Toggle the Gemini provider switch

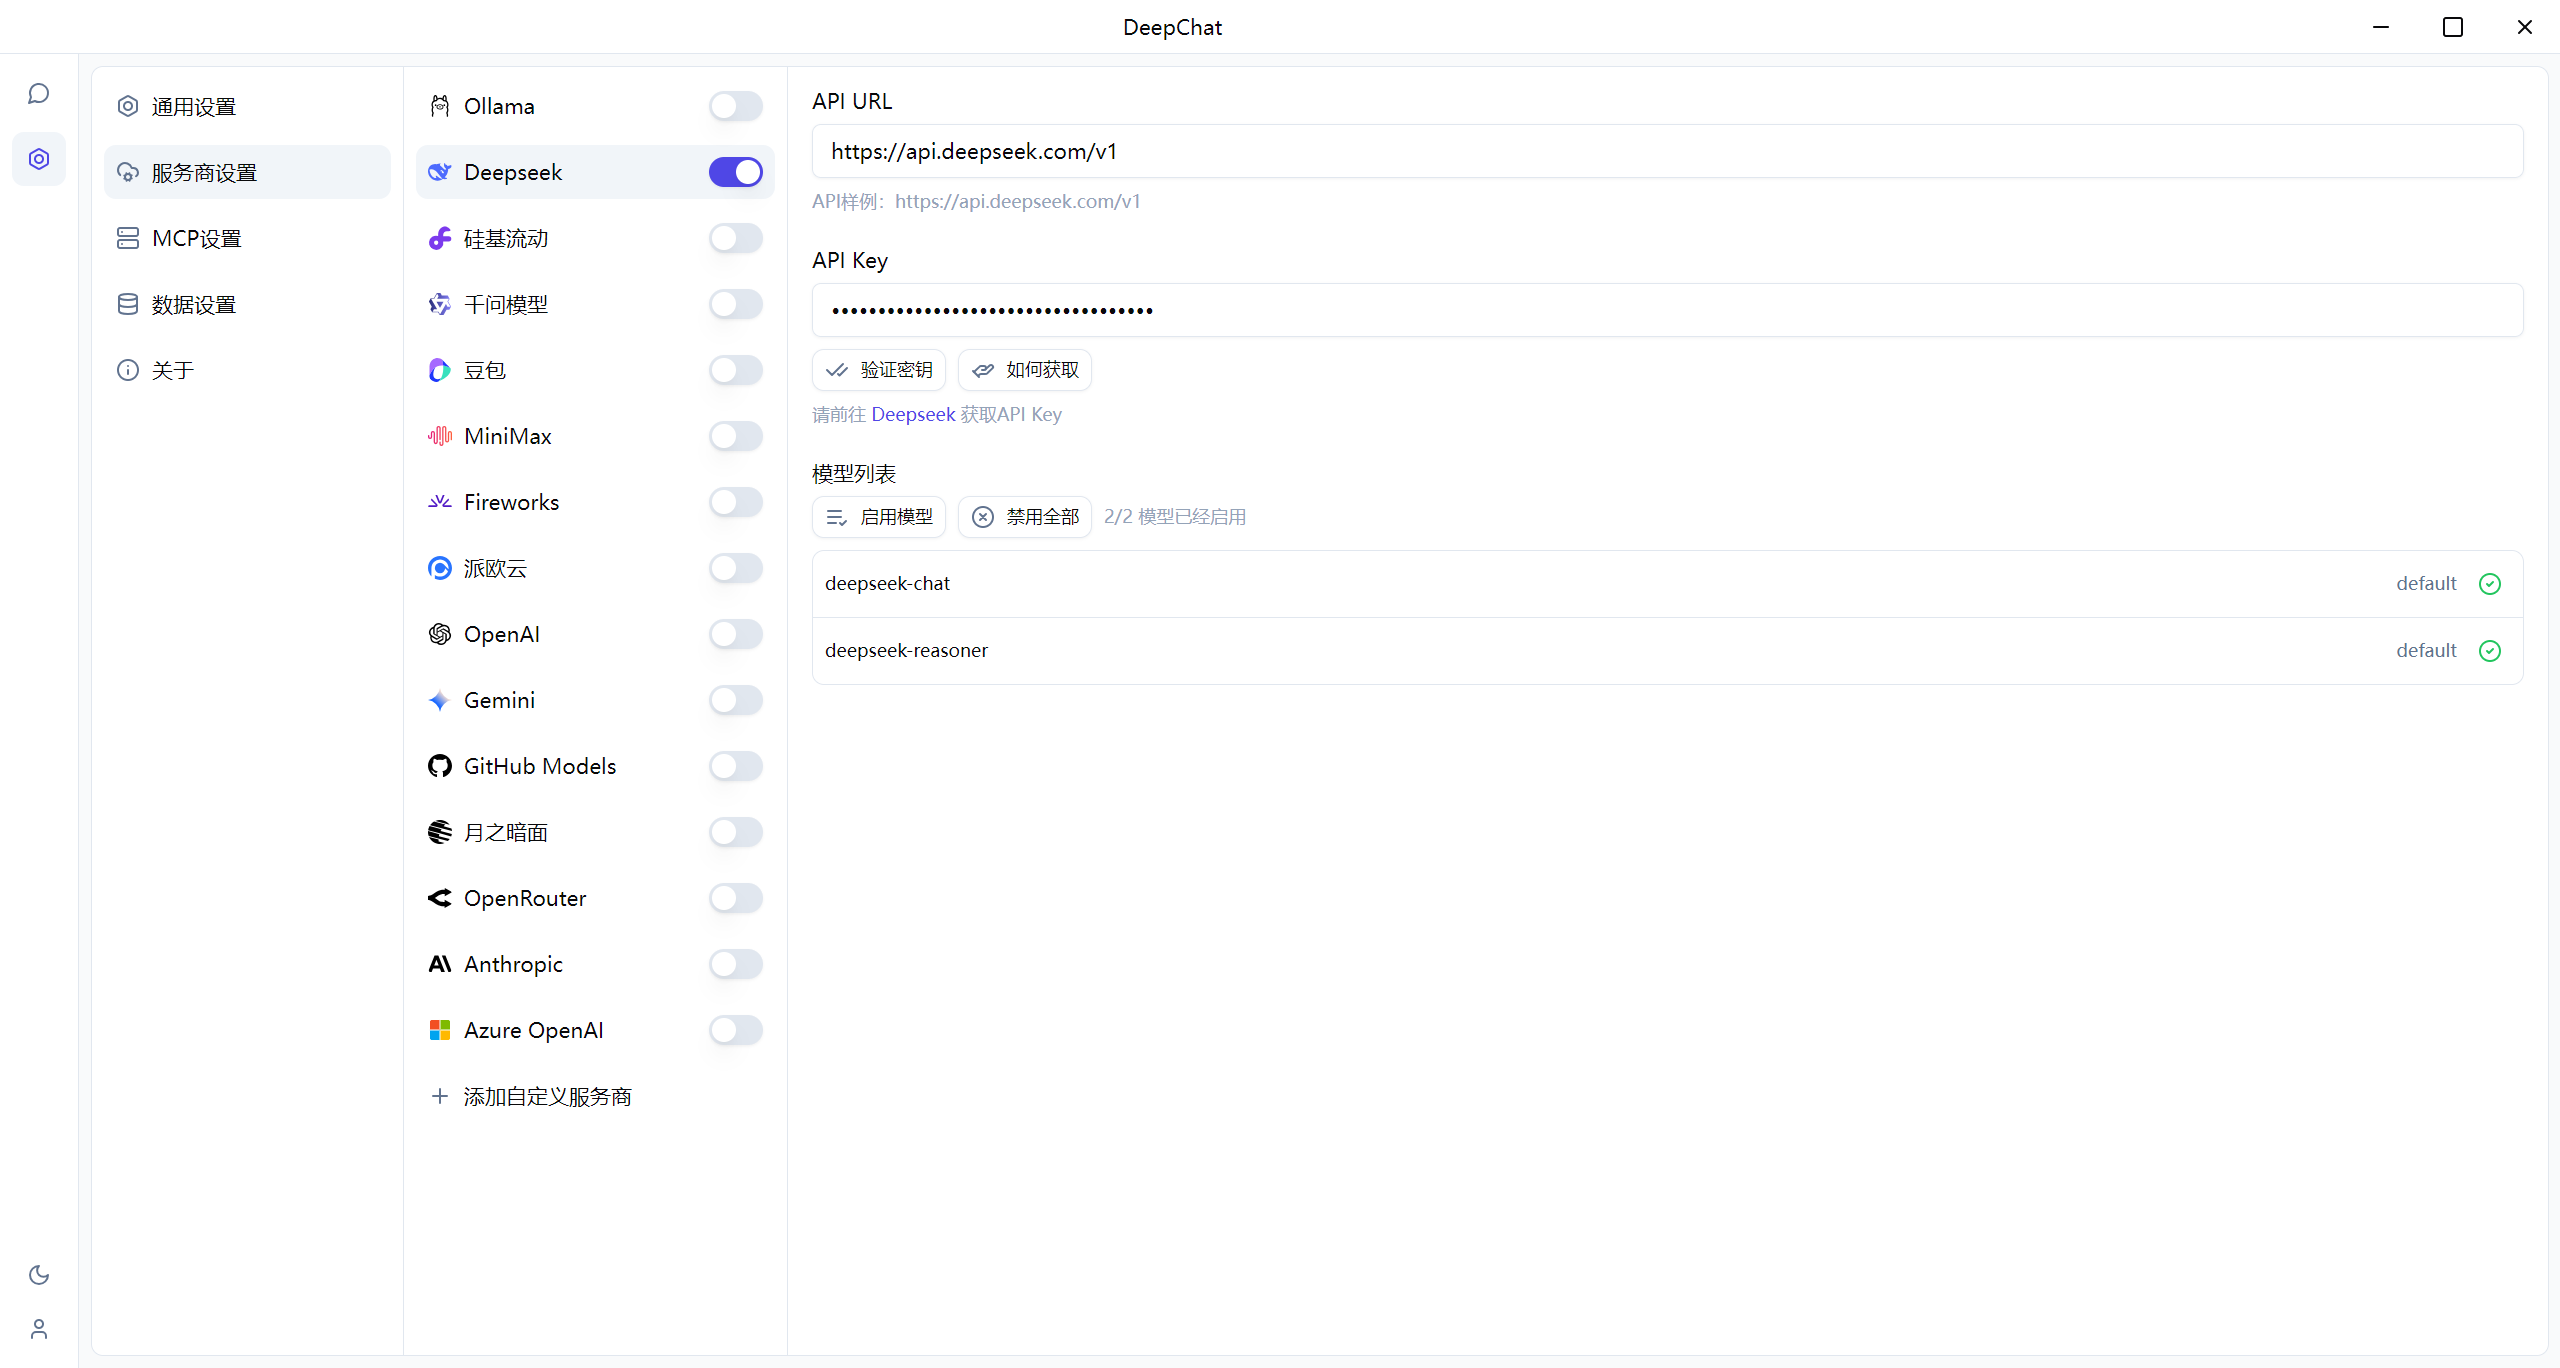click(735, 700)
